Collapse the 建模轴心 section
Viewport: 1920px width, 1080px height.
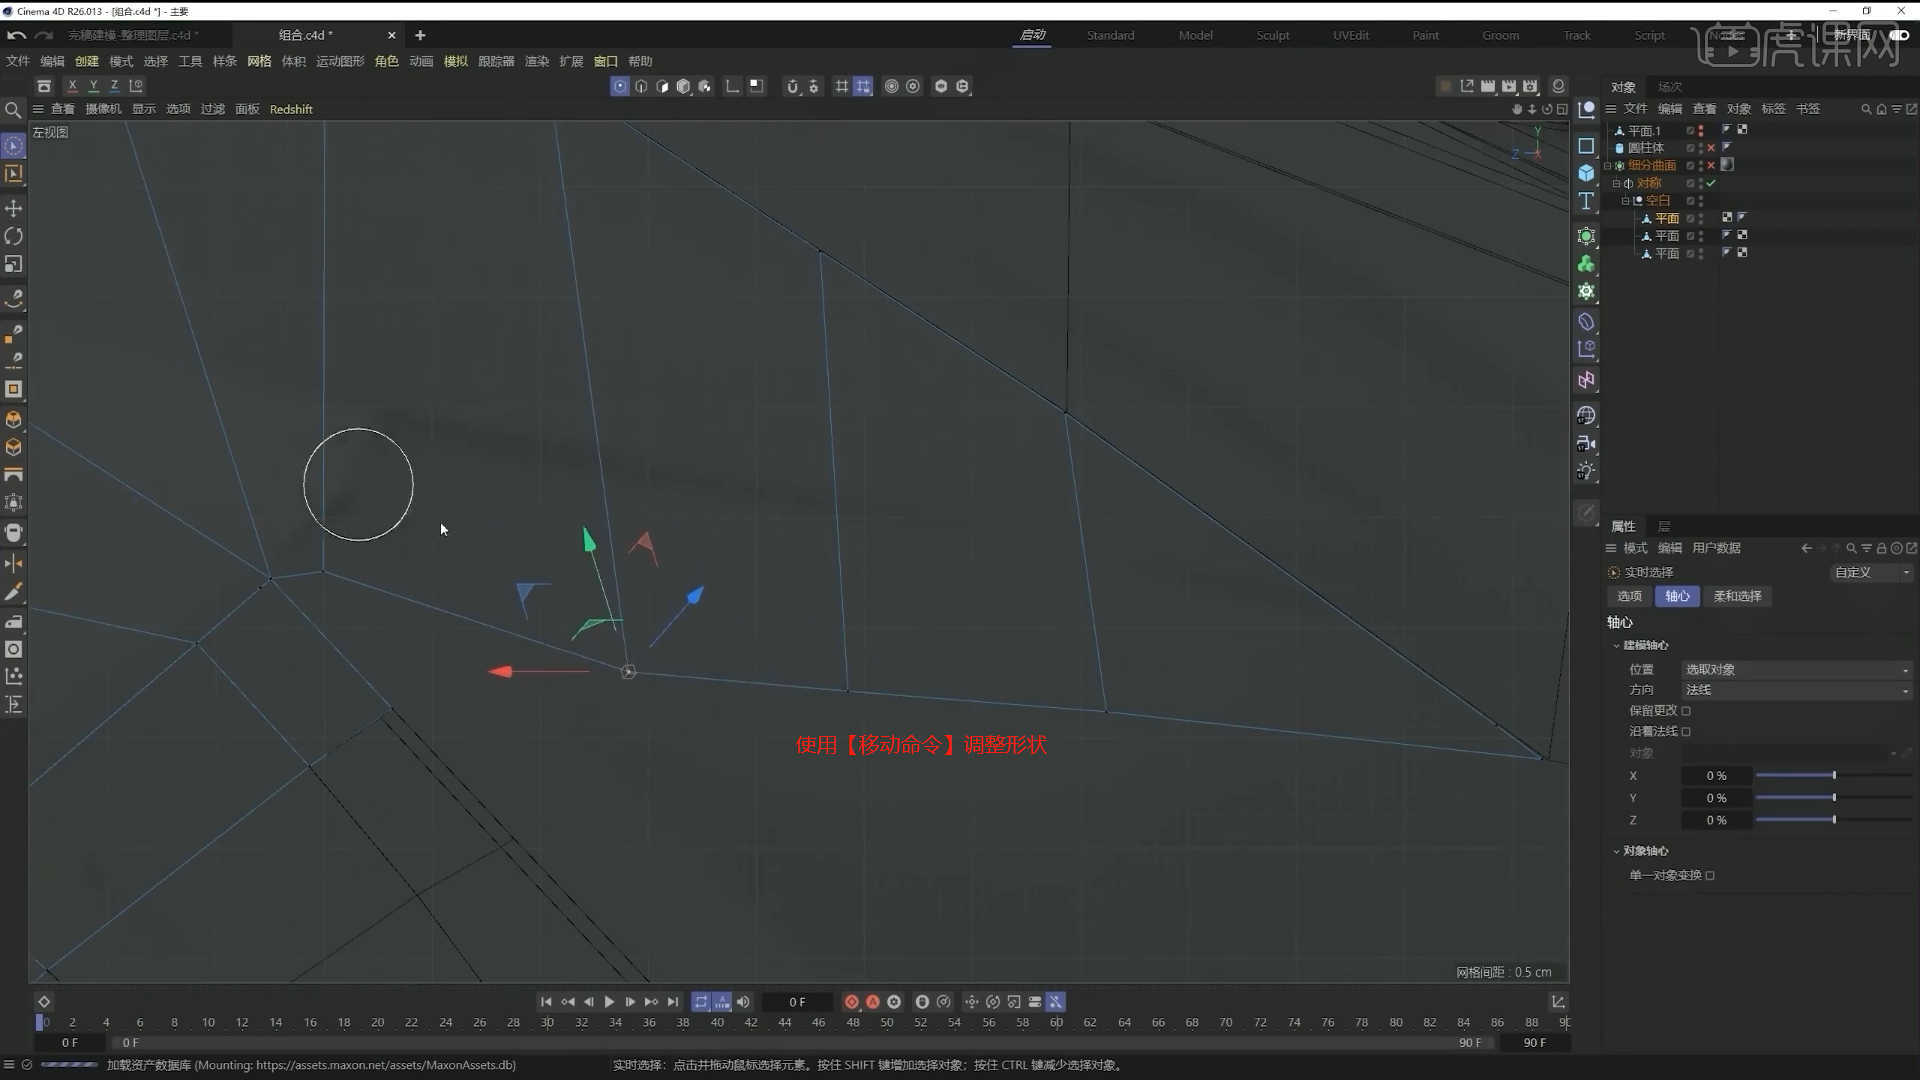tap(1616, 646)
